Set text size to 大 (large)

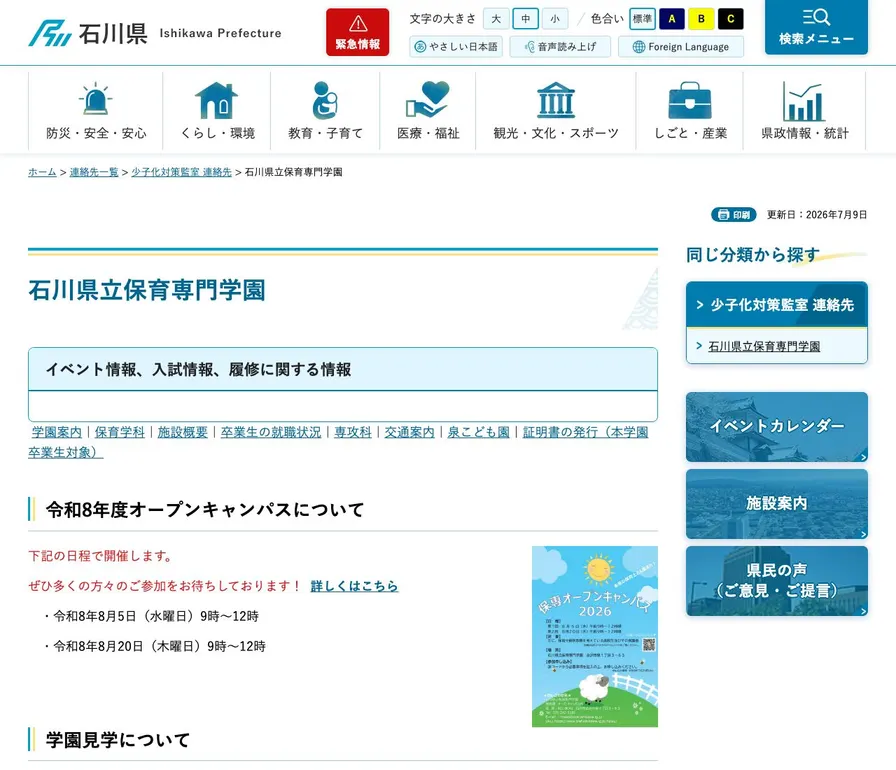coord(496,19)
